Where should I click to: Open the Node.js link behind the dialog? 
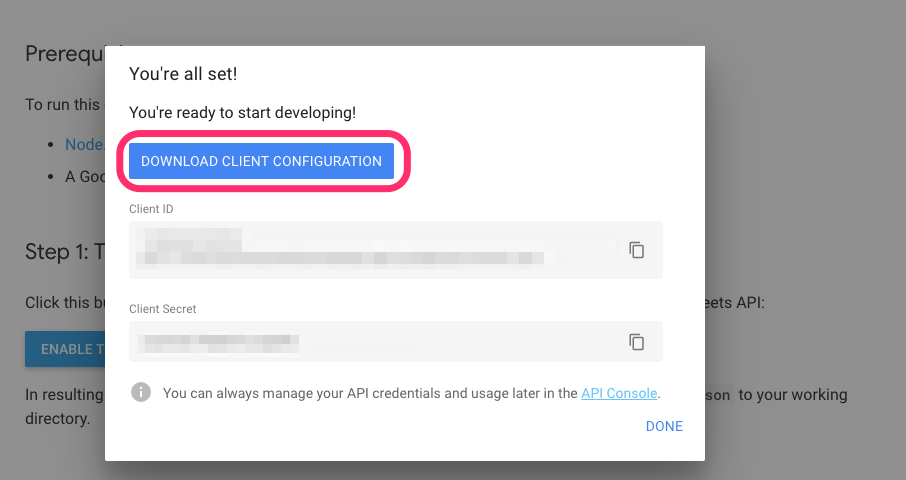[84, 144]
